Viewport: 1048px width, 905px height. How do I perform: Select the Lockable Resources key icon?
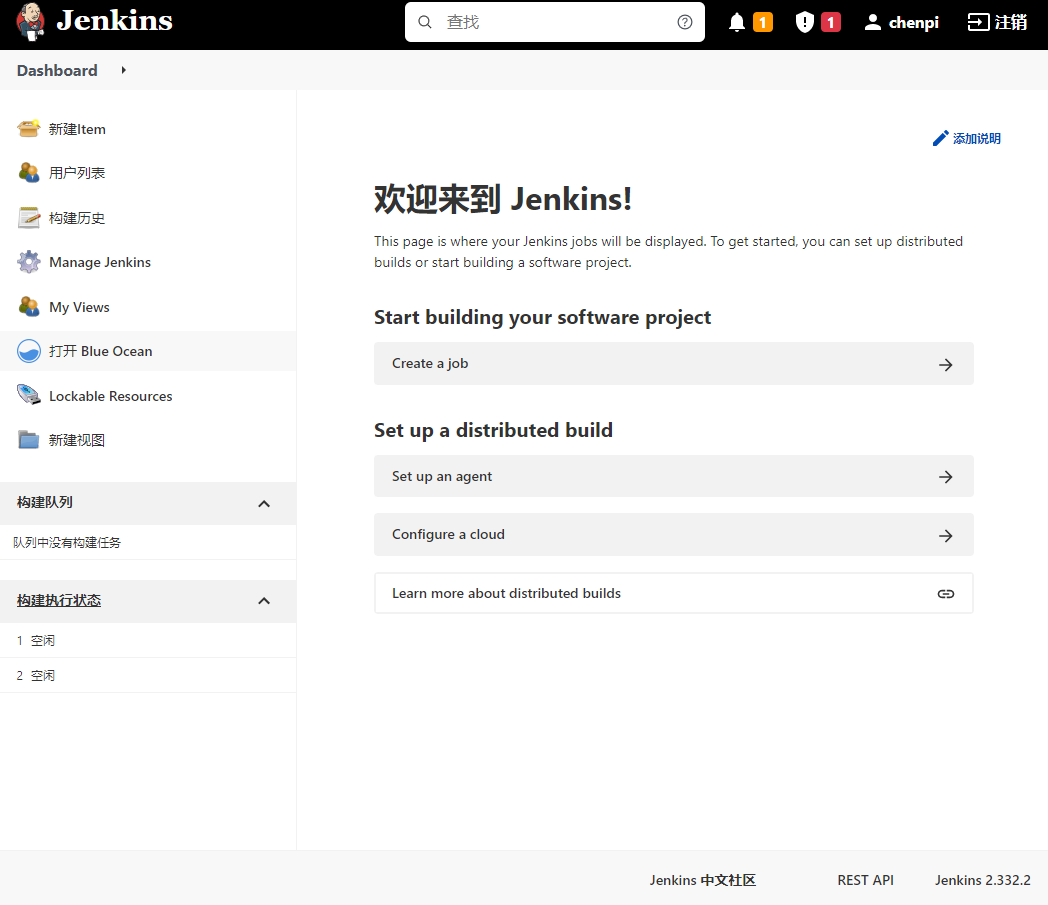30,395
